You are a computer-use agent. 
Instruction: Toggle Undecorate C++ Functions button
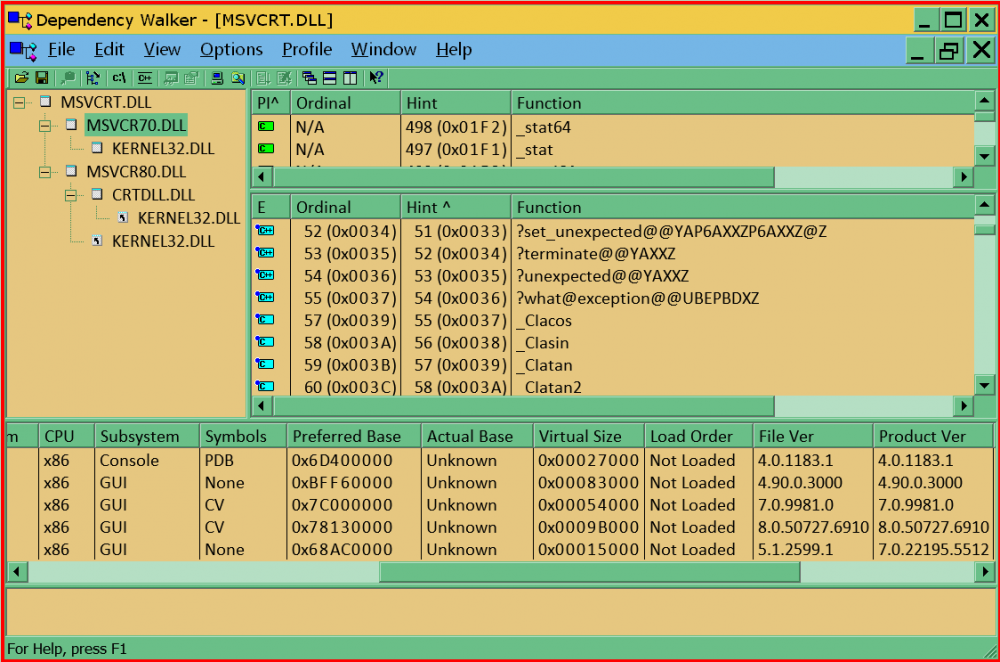[145, 78]
